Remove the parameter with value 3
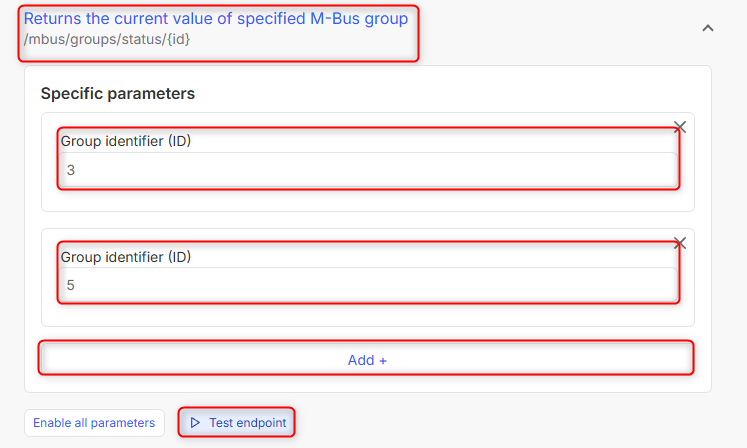 point(680,127)
